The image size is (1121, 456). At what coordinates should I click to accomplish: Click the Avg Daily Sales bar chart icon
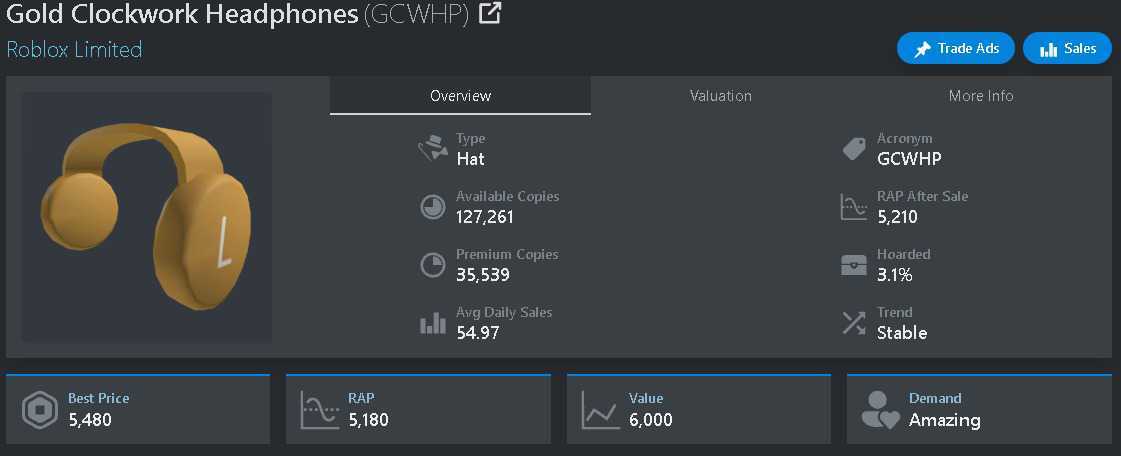pos(432,323)
